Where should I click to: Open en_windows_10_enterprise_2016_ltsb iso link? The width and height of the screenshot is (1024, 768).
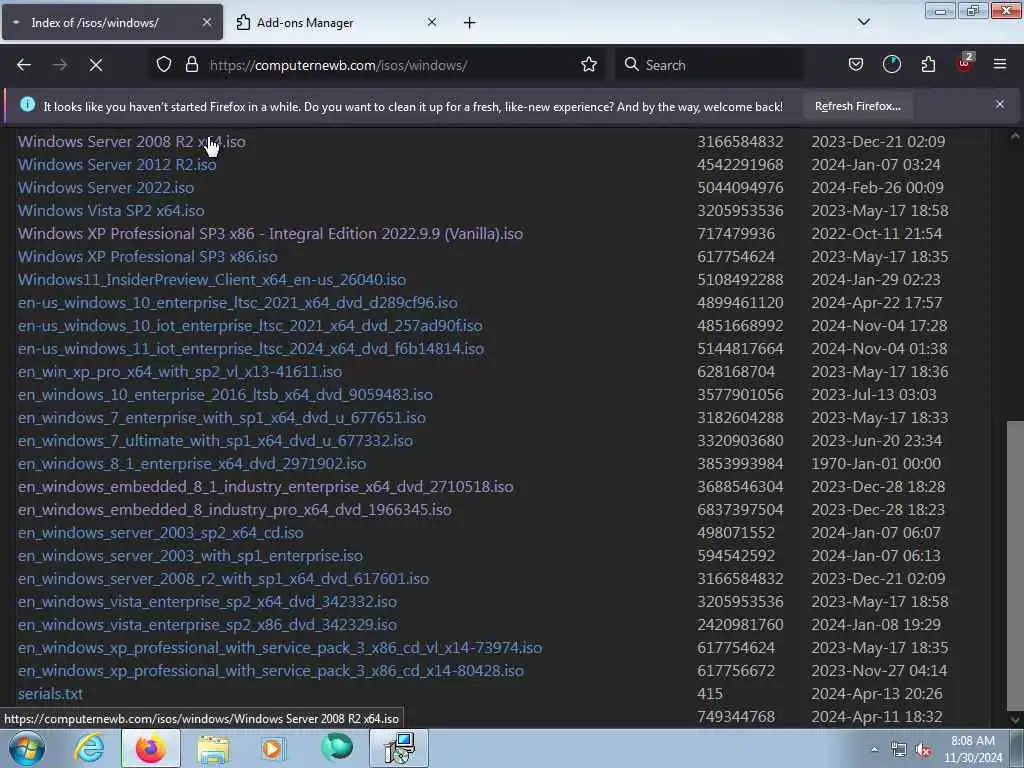click(x=225, y=394)
